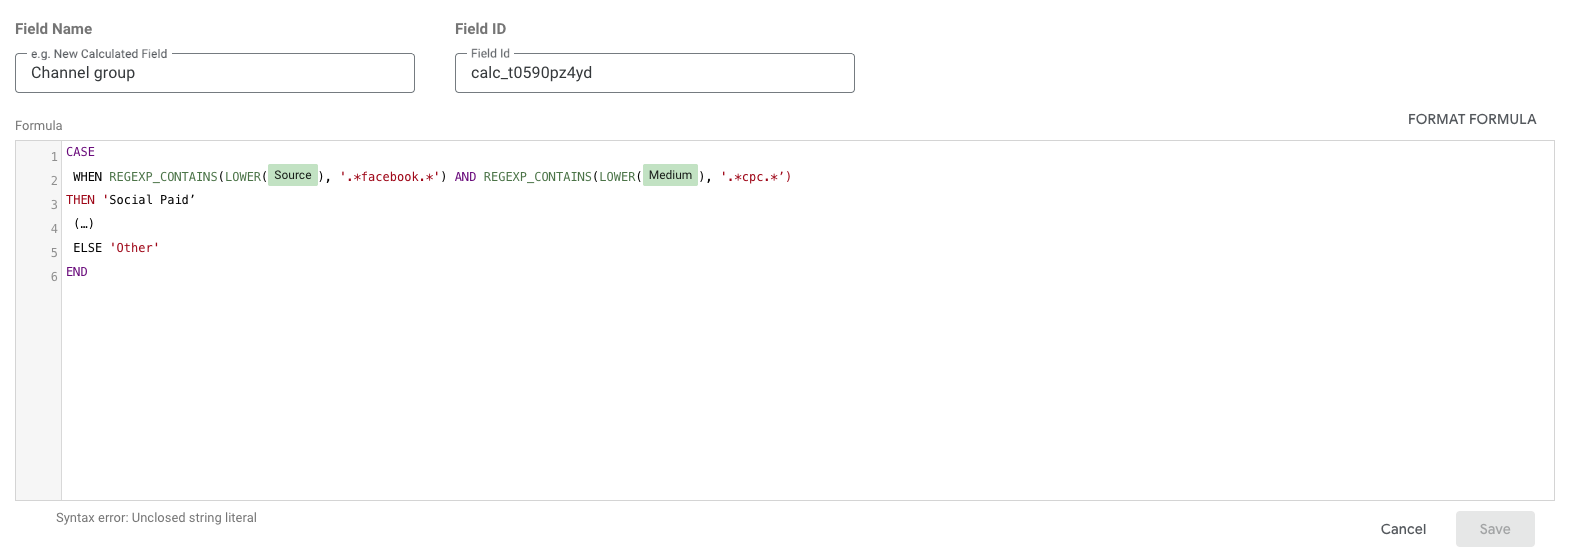The height and width of the screenshot is (557, 1570).
Task: Click the syntax error message text
Action: click(156, 518)
